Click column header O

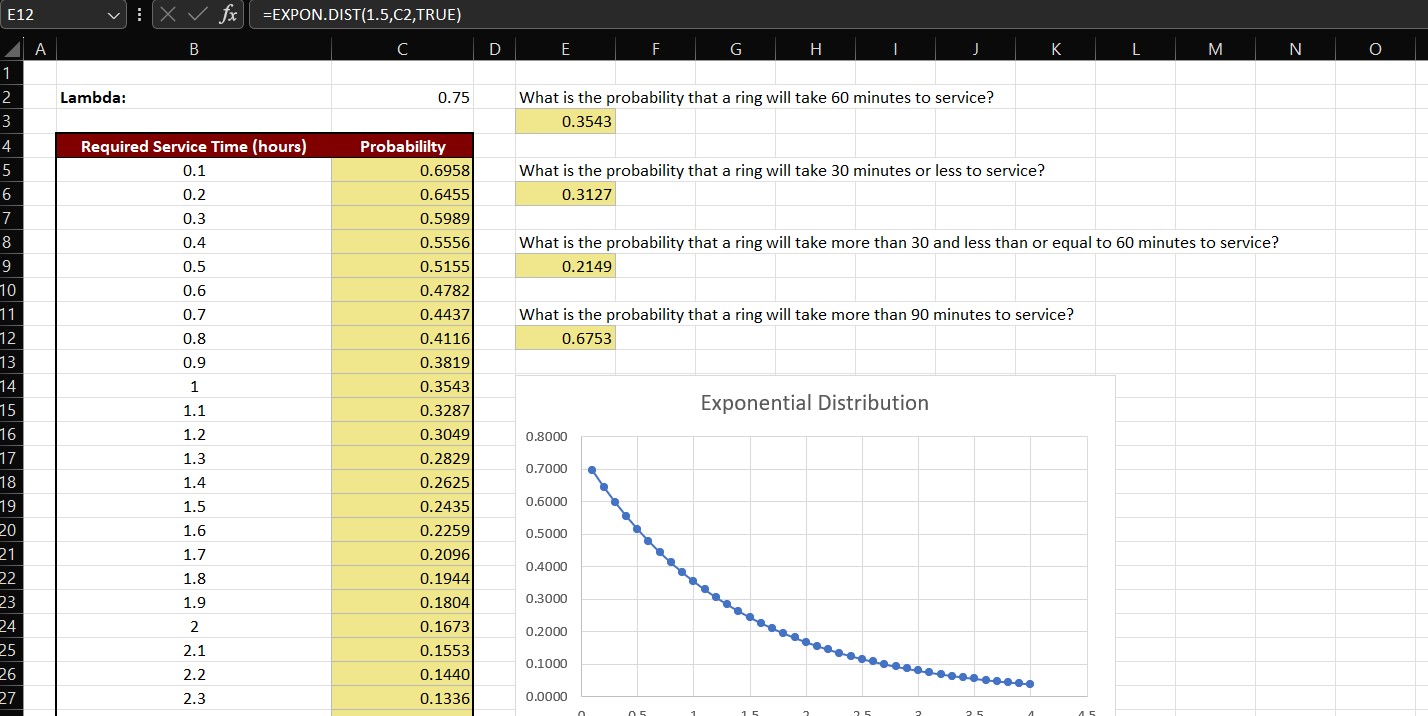(x=1374, y=48)
